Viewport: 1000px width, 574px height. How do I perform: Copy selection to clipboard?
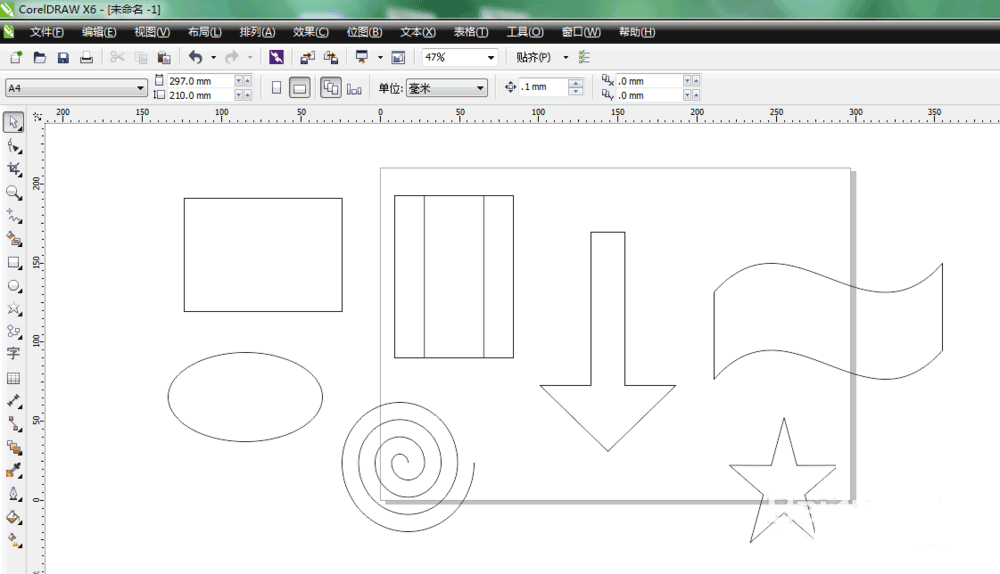141,57
